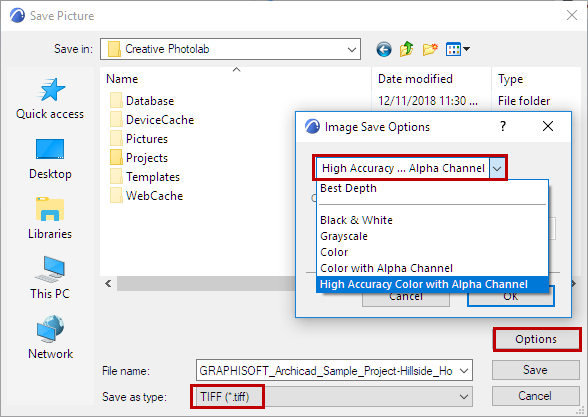Click the help question mark in Image Save Options
Viewport: 588px width, 417px height.
(503, 126)
